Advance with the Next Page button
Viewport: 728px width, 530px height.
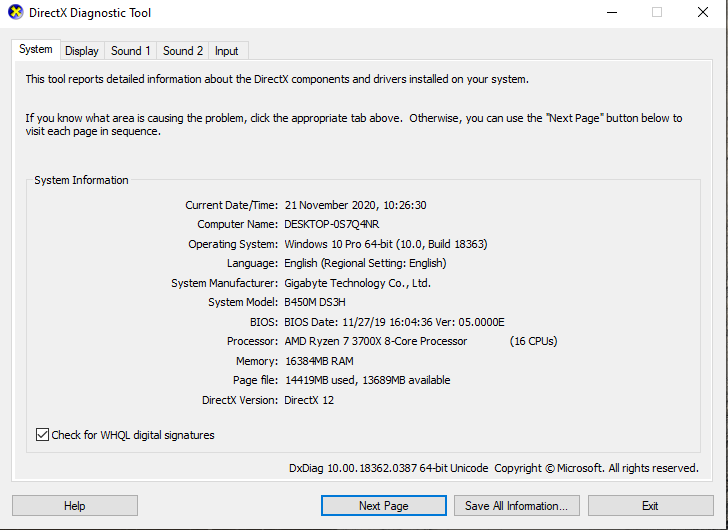pyautogui.click(x=384, y=505)
